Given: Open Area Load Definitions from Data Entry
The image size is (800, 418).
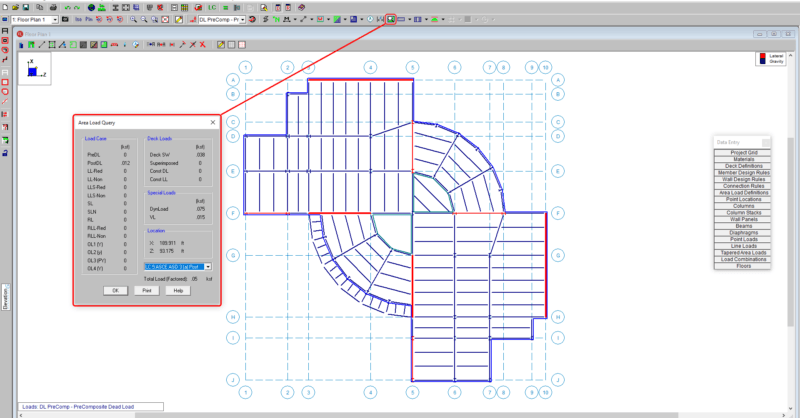Looking at the screenshot, I should click(x=742, y=191).
